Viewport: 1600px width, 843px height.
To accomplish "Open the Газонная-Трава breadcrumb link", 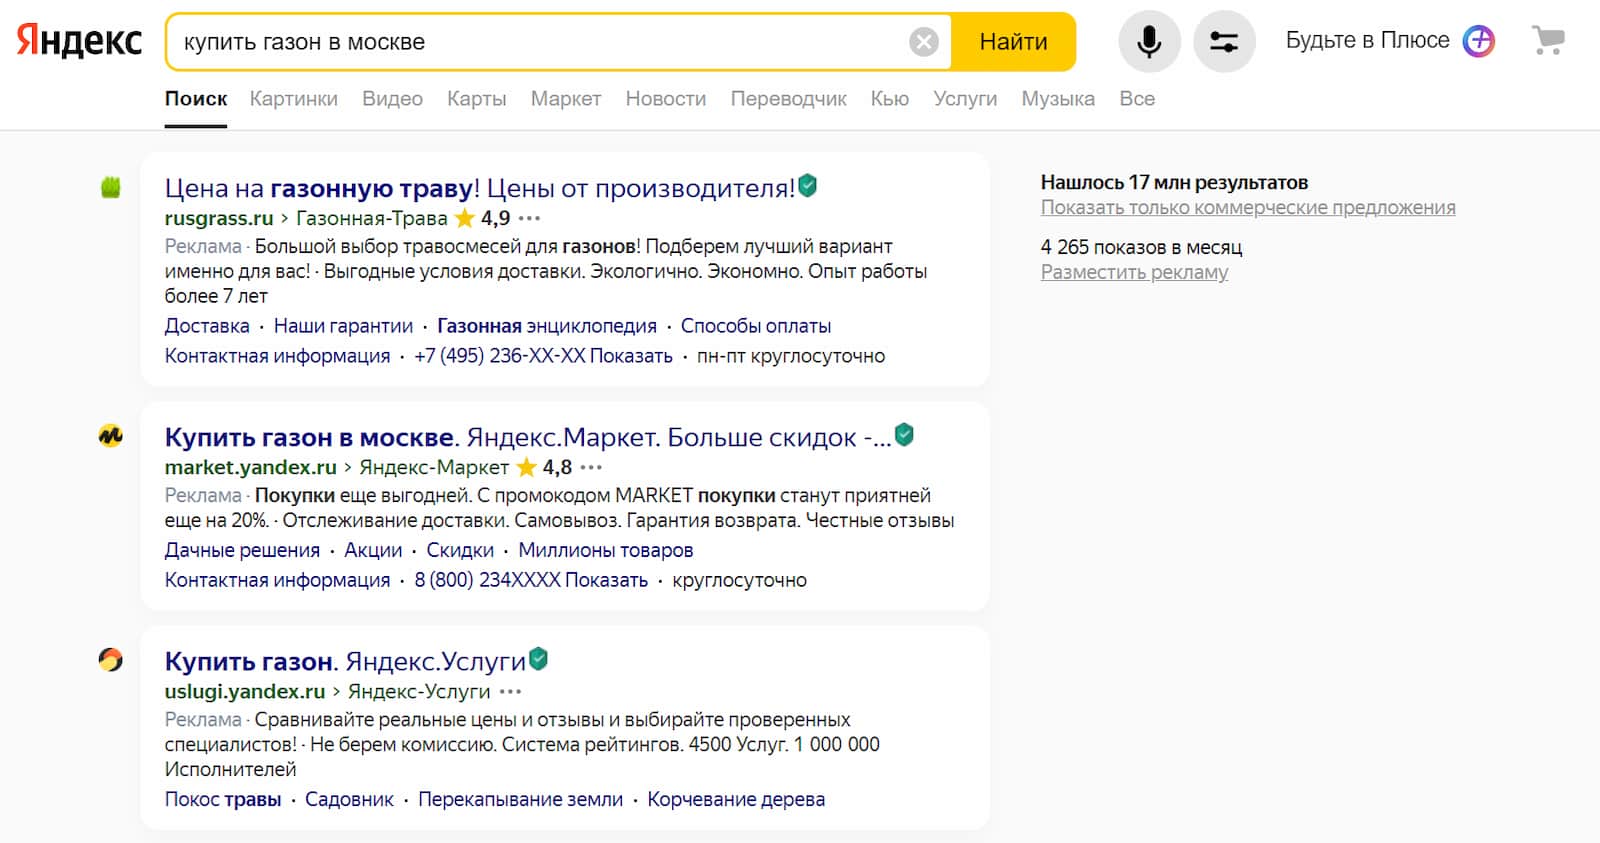I will pyautogui.click(x=372, y=218).
